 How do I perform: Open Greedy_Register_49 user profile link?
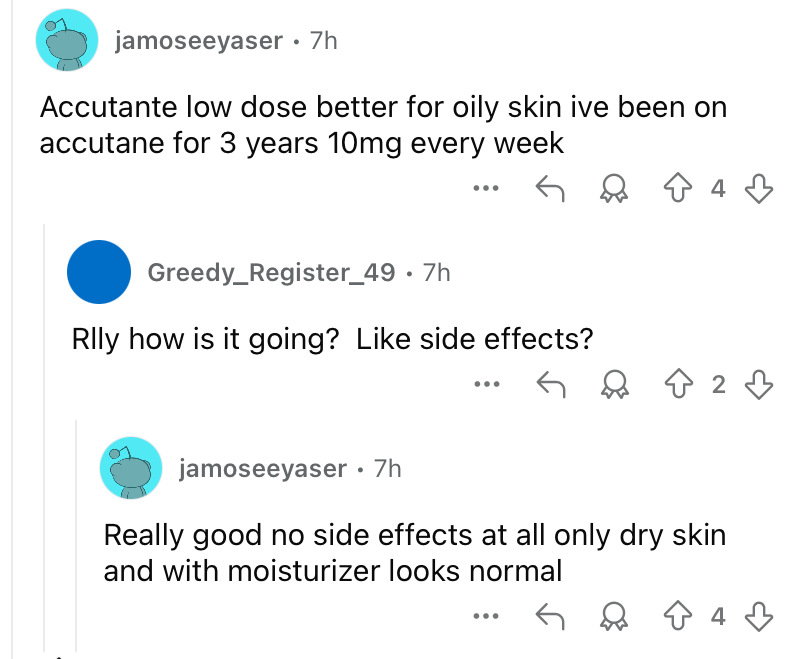(x=271, y=273)
